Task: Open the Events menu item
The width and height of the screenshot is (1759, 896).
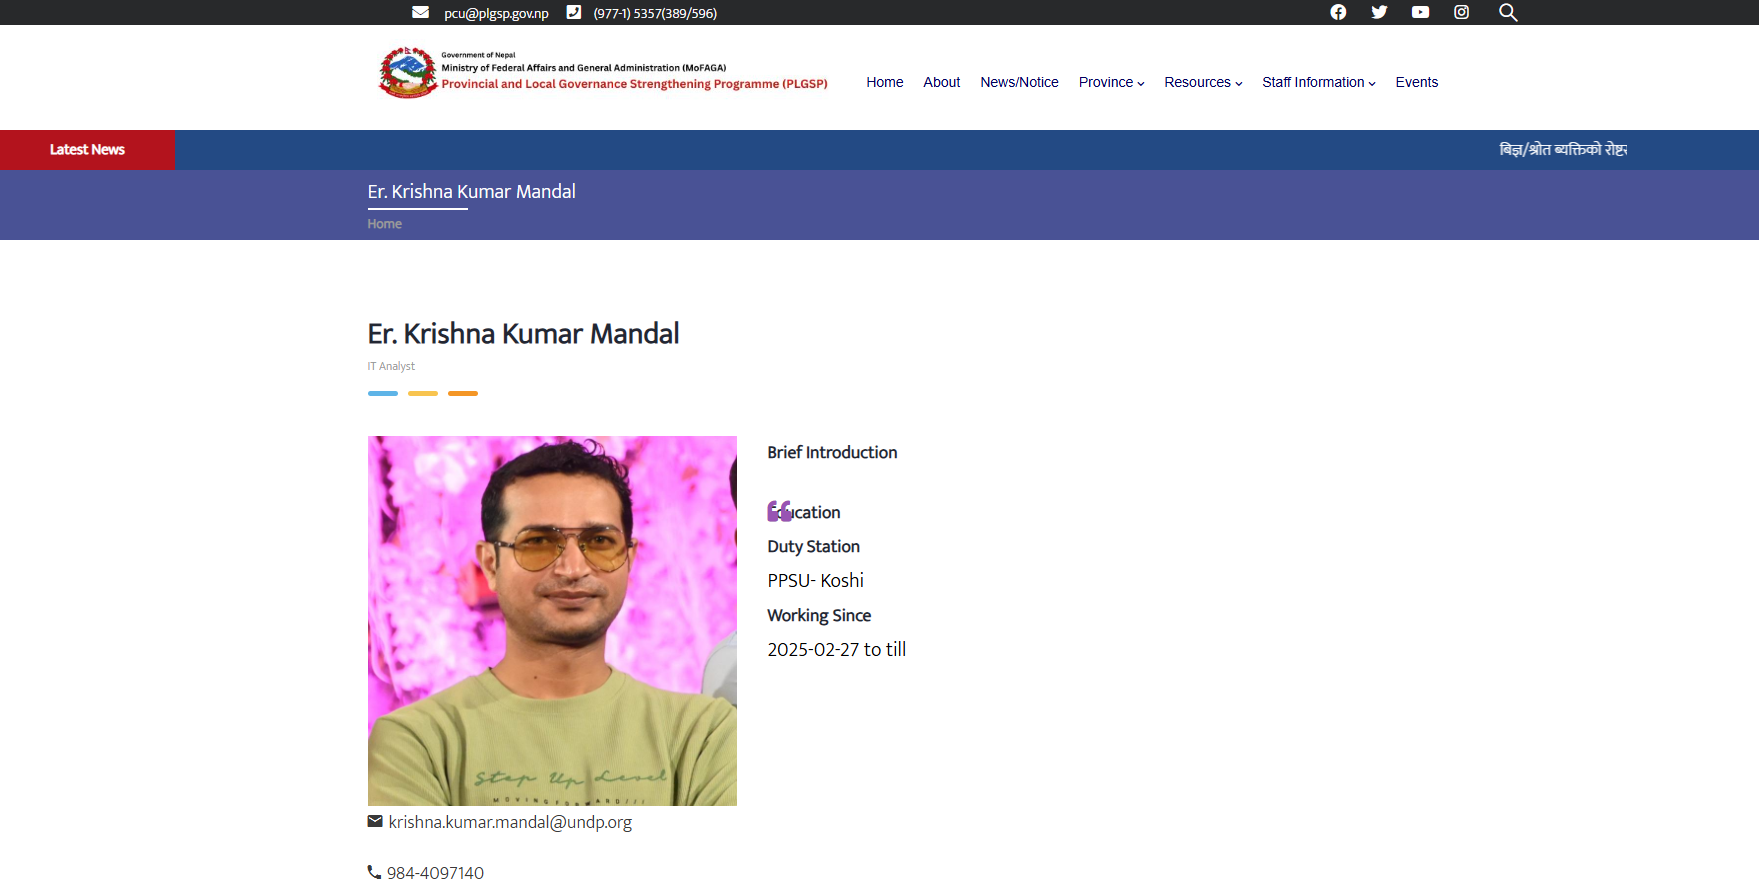Action: tap(1416, 82)
